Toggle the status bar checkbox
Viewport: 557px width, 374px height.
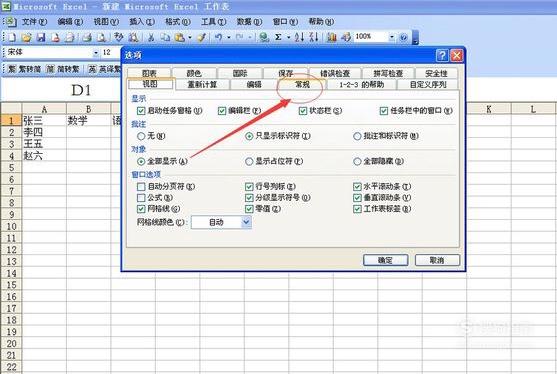click(303, 111)
